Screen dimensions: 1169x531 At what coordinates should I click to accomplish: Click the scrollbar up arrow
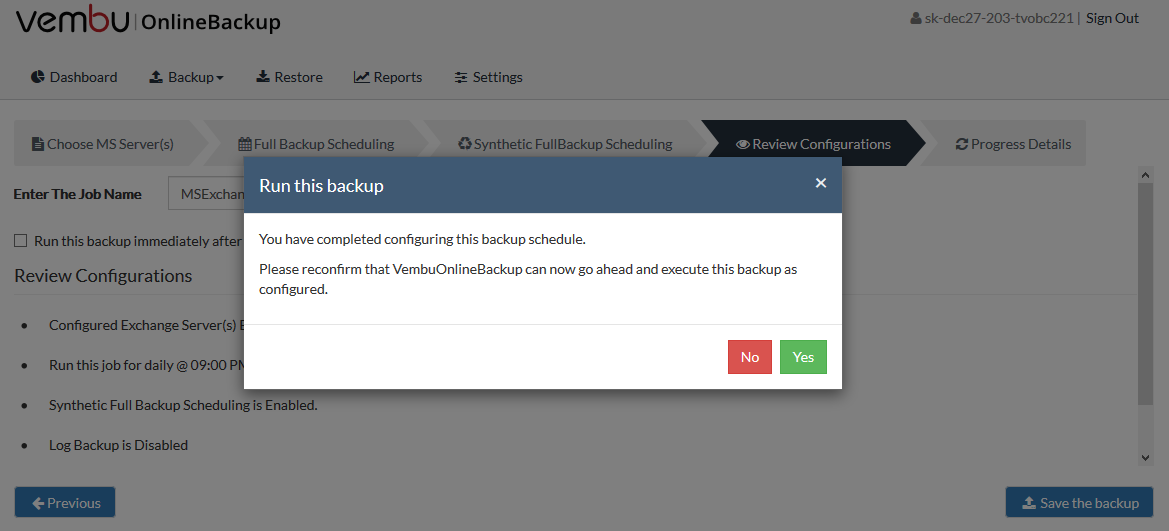tap(1146, 174)
